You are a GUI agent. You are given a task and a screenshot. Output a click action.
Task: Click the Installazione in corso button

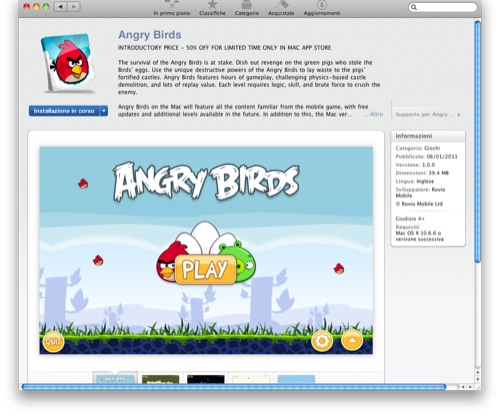click(x=64, y=111)
